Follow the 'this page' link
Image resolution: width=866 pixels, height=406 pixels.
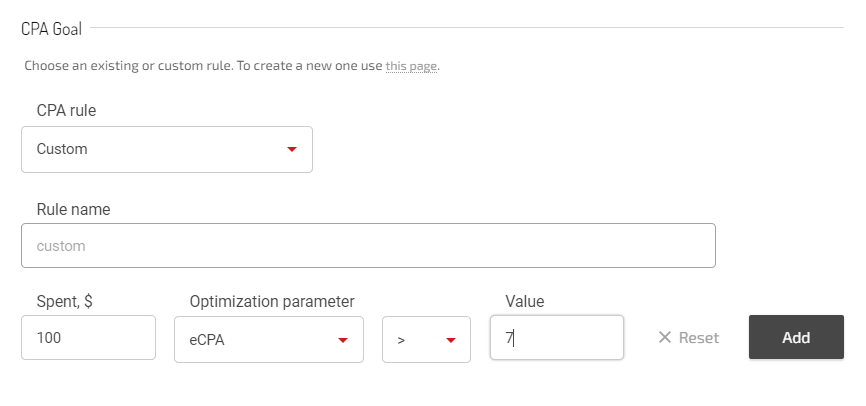pos(411,66)
